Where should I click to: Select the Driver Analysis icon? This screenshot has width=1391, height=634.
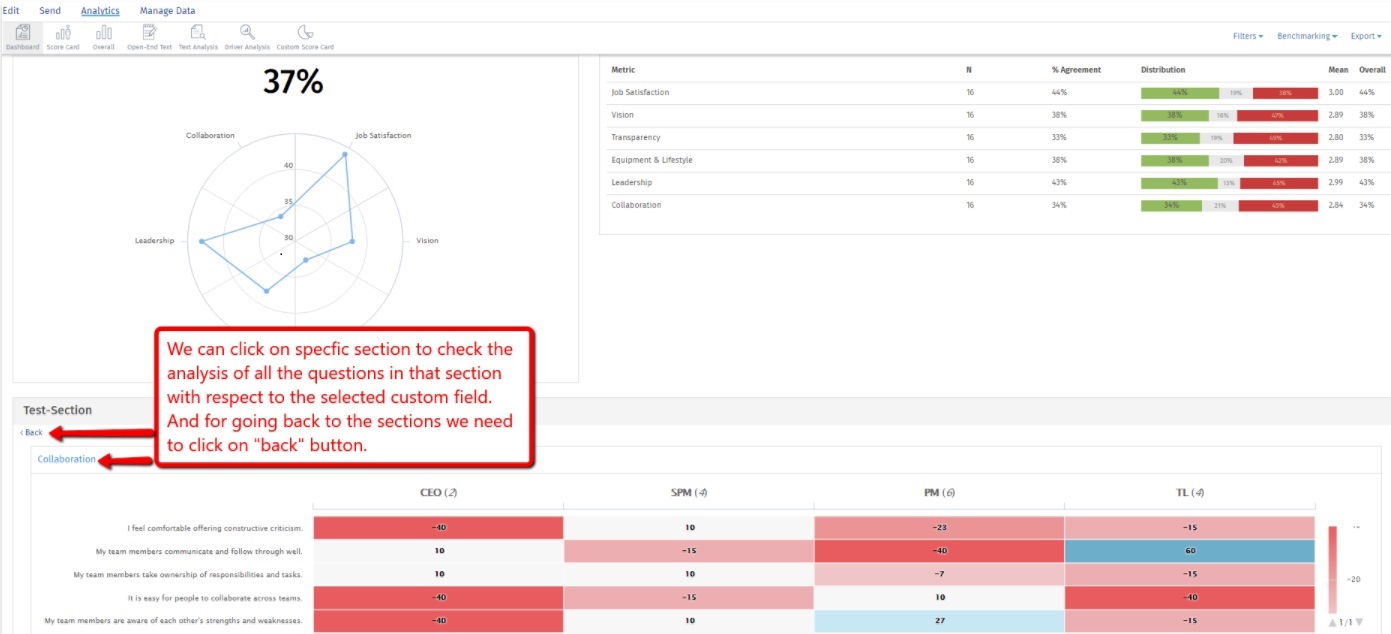coord(246,37)
